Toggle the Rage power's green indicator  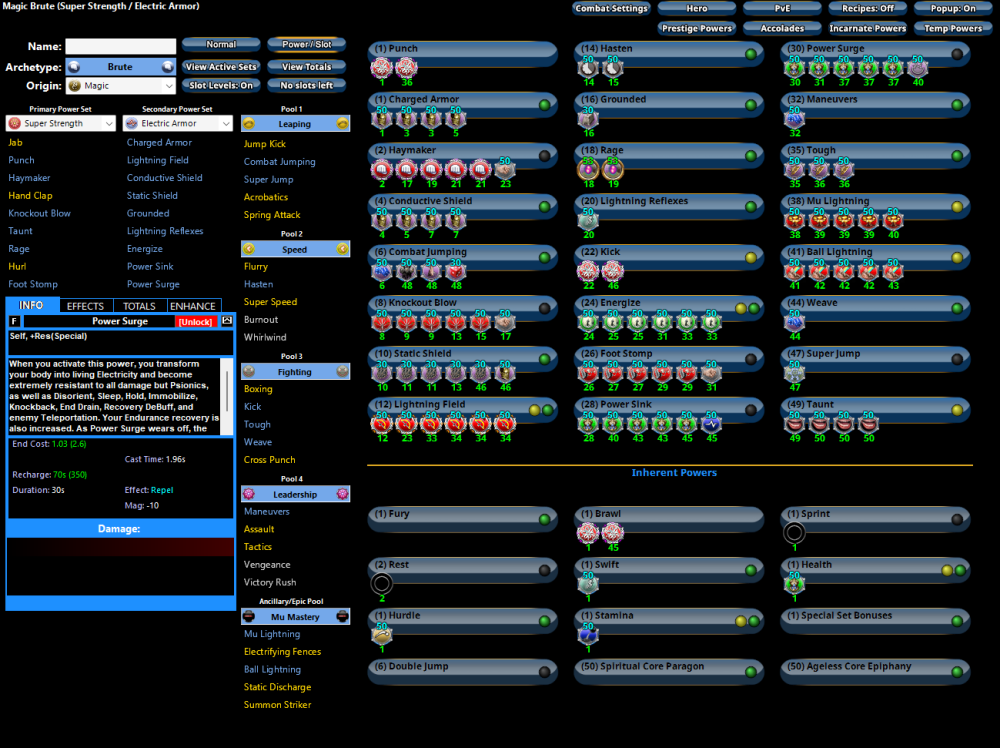pyautogui.click(x=750, y=155)
